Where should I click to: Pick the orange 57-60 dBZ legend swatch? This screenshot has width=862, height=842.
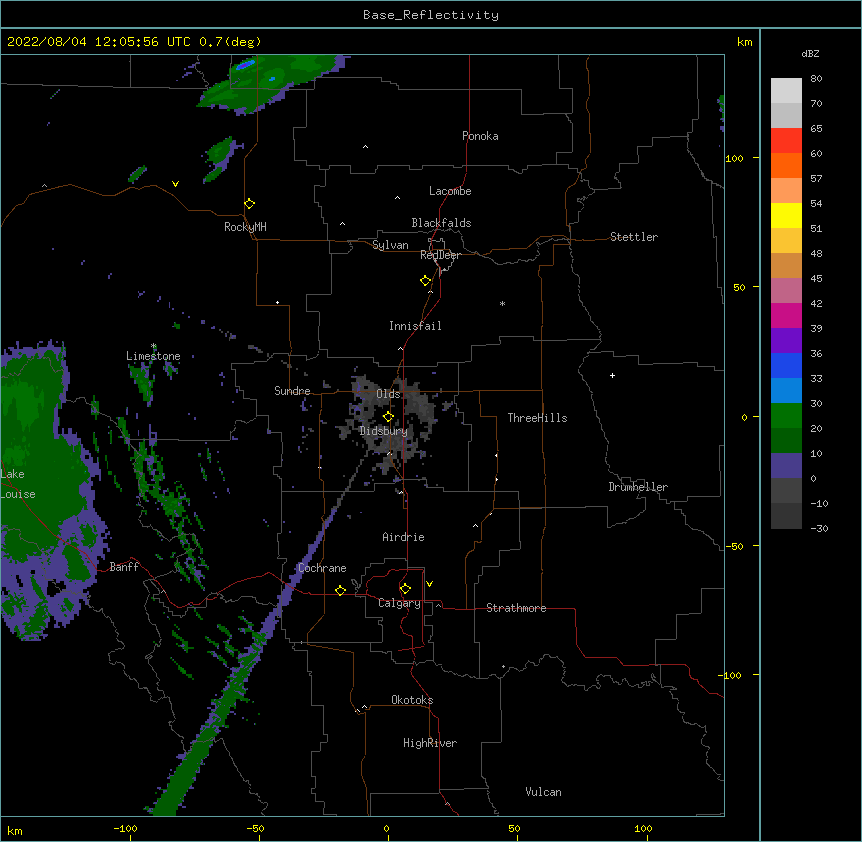click(786, 165)
